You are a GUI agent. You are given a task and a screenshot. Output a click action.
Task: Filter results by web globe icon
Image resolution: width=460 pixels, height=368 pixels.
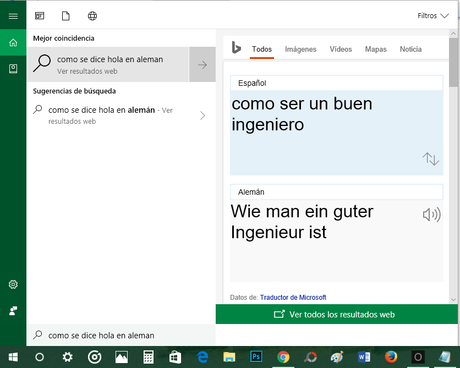pyautogui.click(x=92, y=16)
